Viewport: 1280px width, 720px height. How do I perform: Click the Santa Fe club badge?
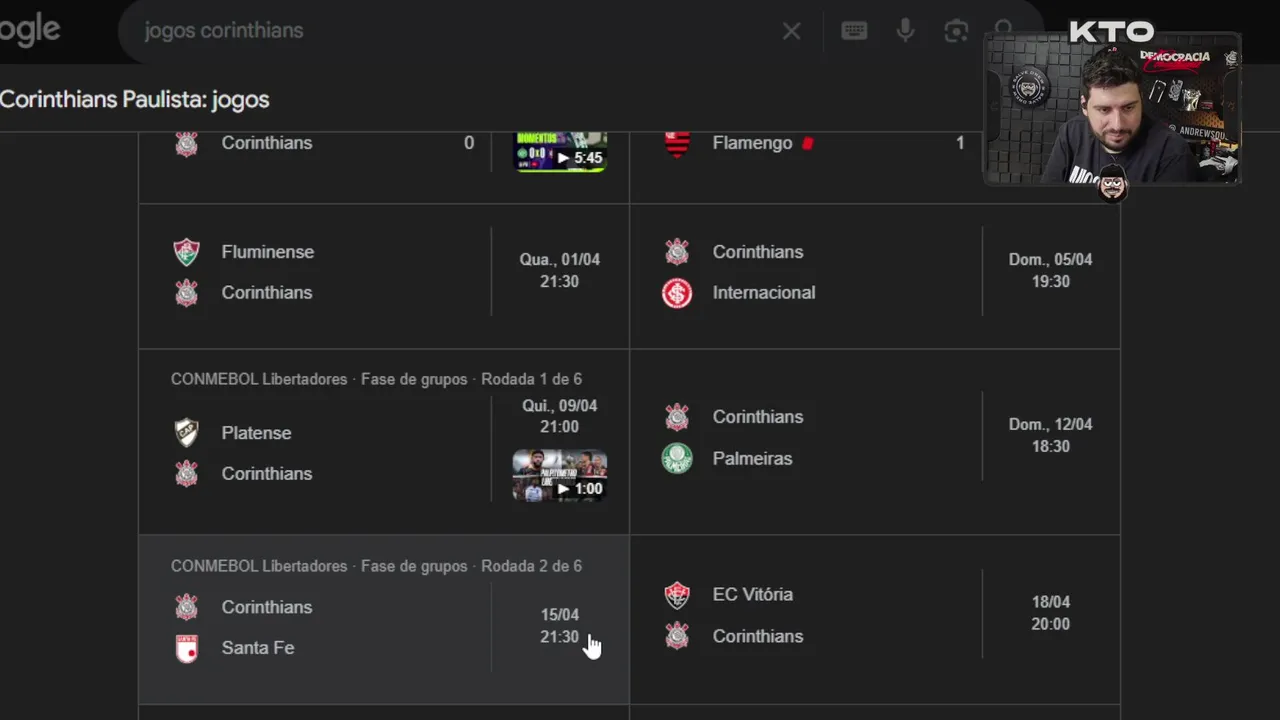click(x=187, y=648)
